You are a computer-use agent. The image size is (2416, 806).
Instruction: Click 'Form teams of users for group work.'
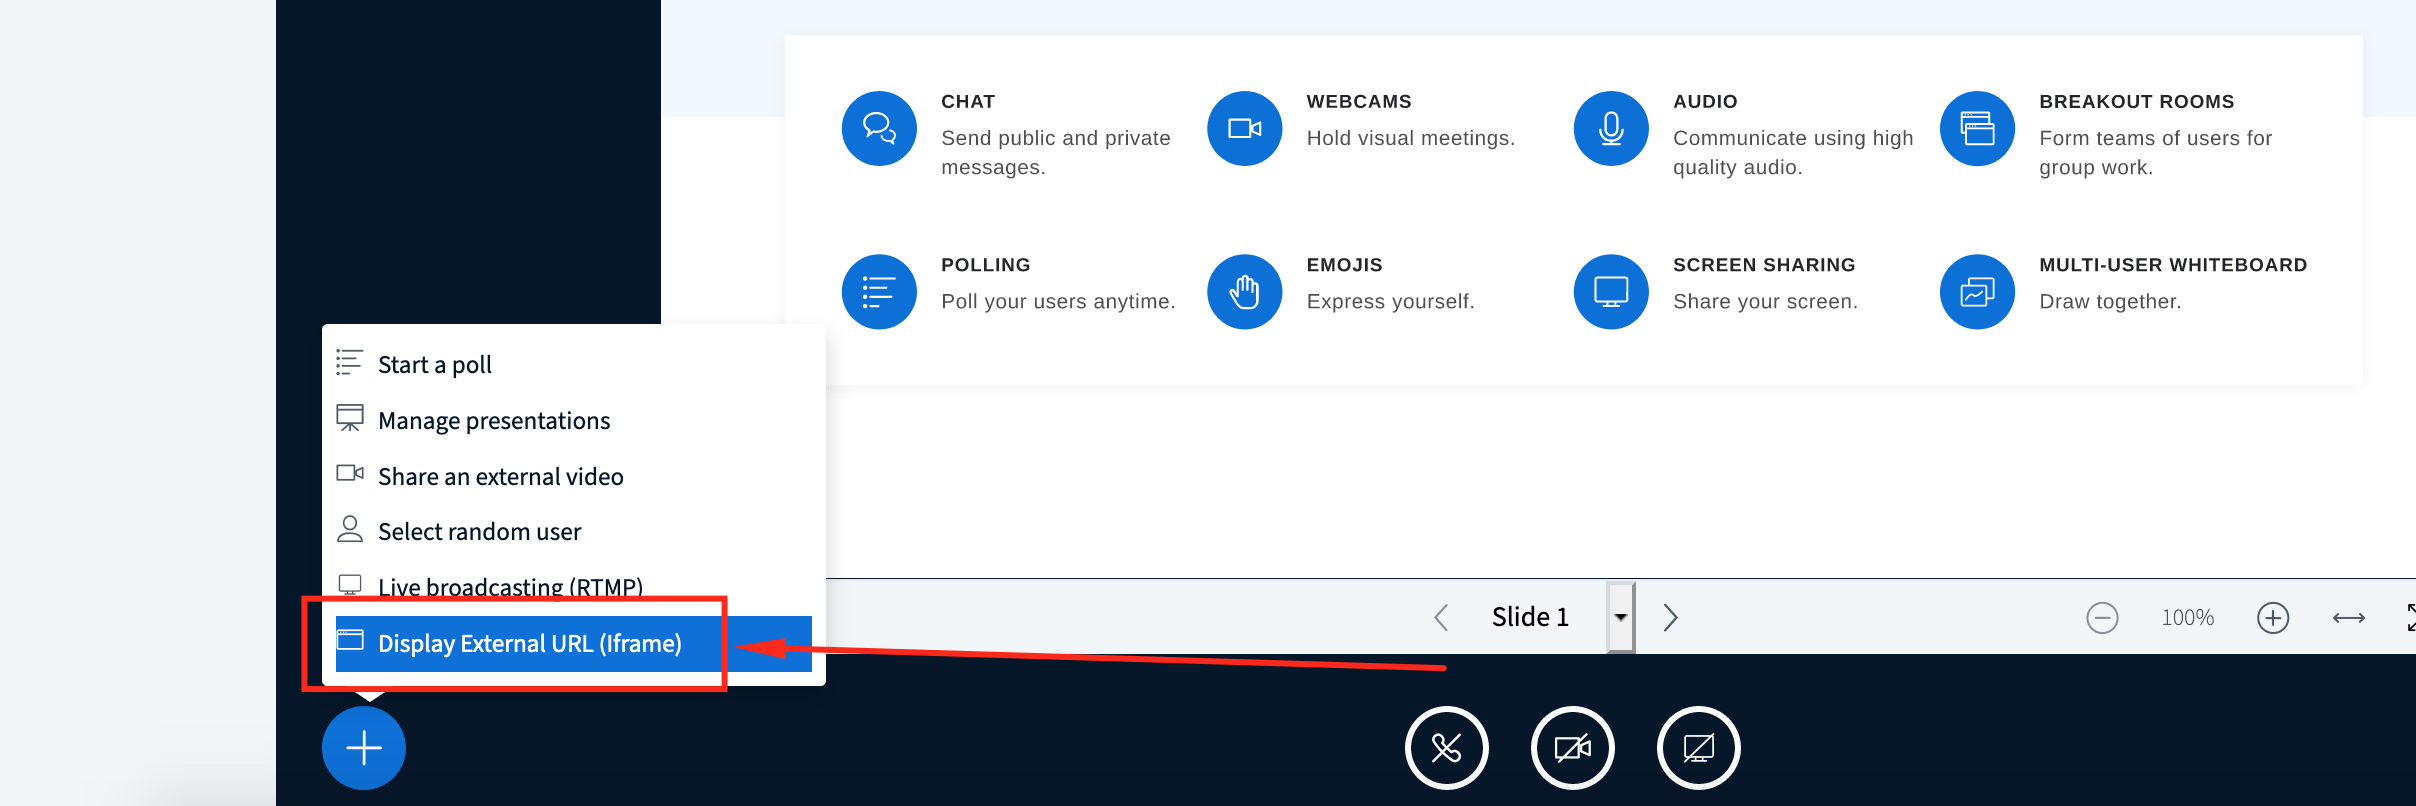coord(2156,152)
